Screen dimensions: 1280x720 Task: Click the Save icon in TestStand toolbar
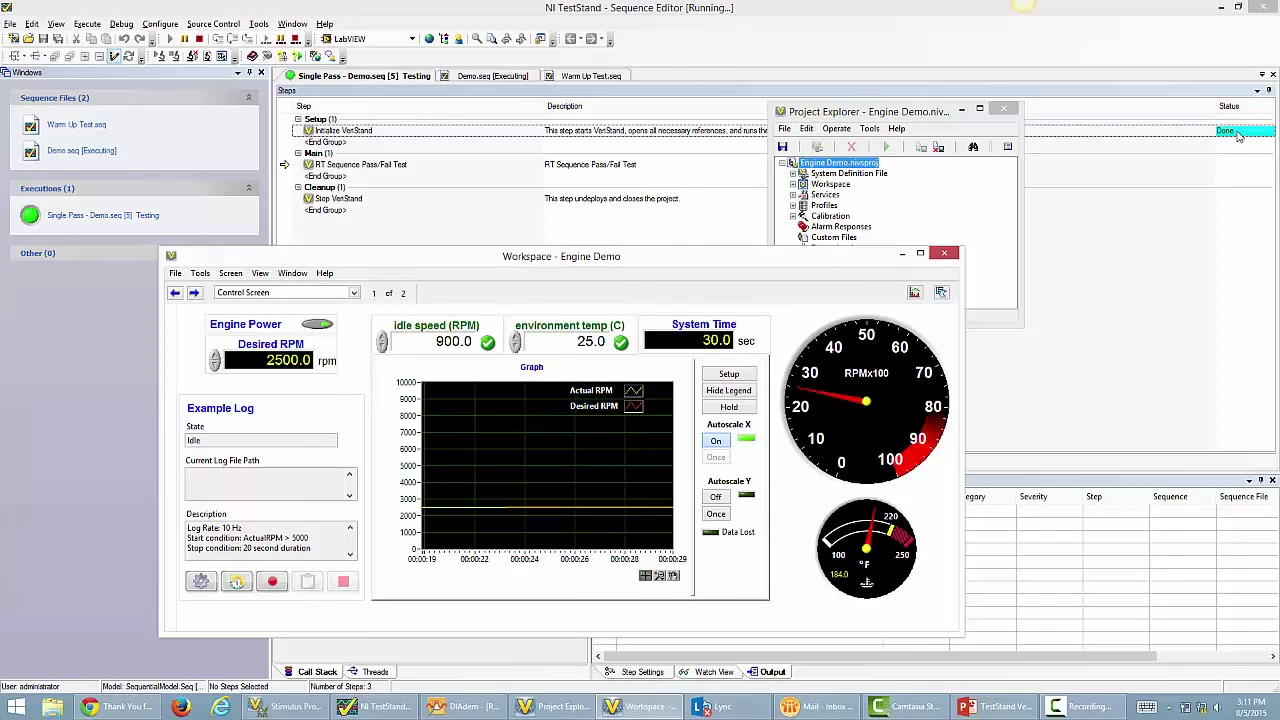point(43,39)
